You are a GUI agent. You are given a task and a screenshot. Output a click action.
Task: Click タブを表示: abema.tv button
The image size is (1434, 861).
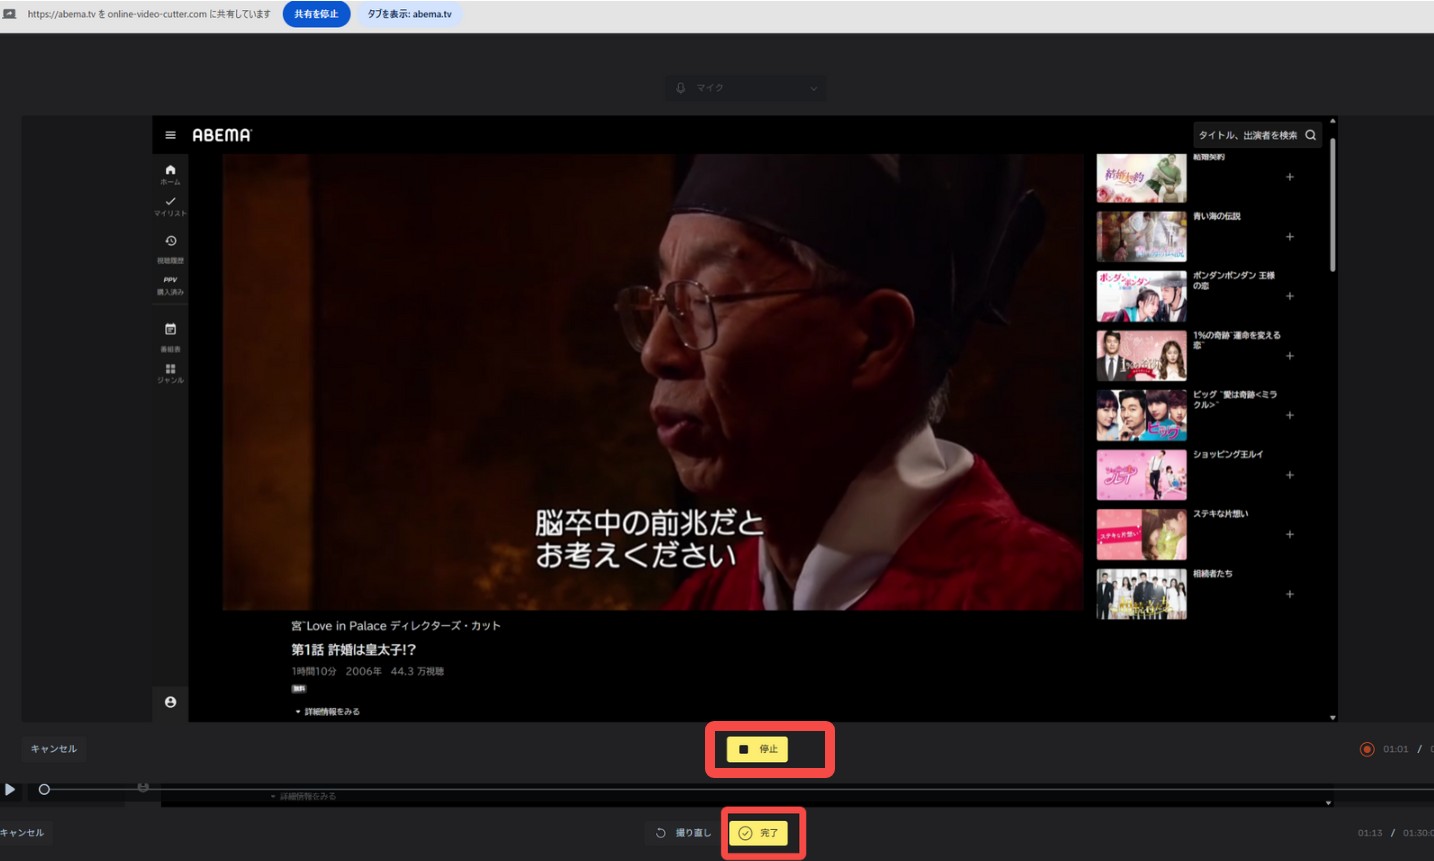[x=409, y=14]
